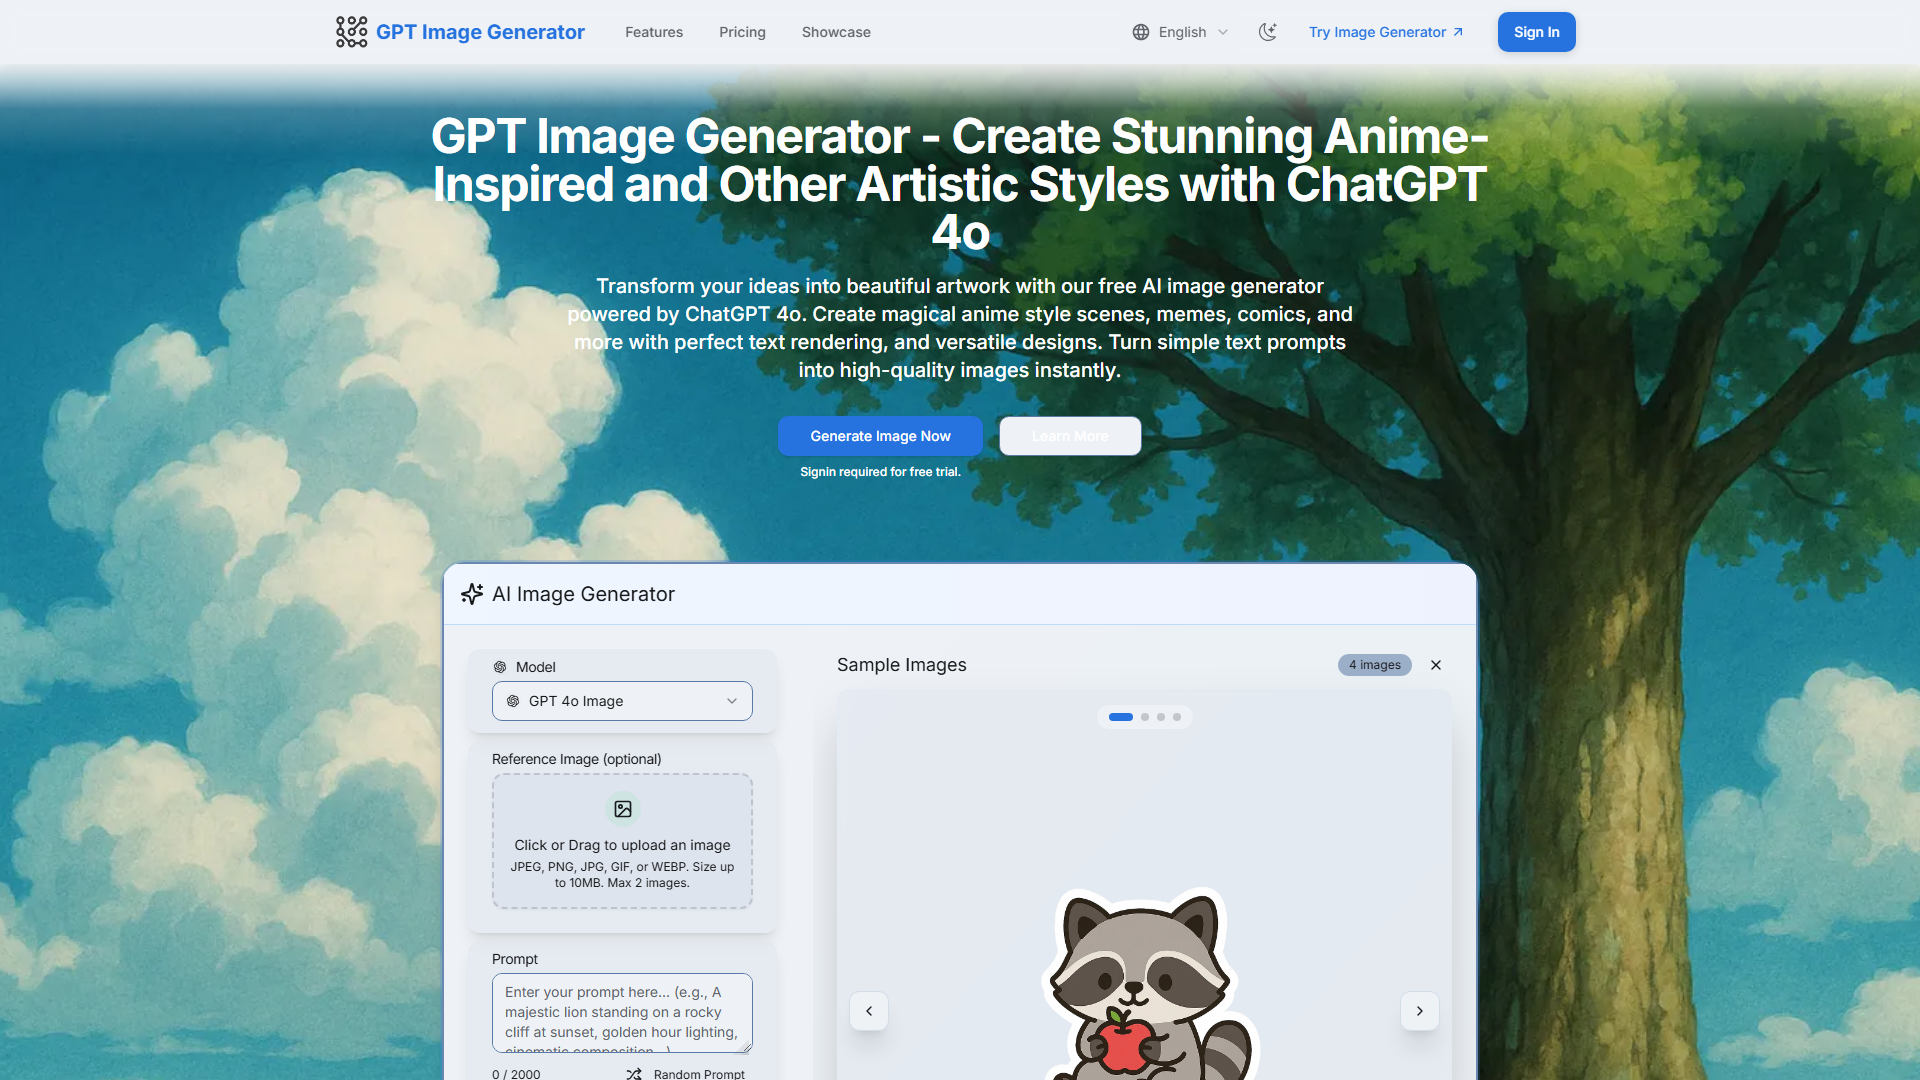Screen dimensions: 1920x1080
Task: Expand the English language dropdown
Action: click(1181, 32)
